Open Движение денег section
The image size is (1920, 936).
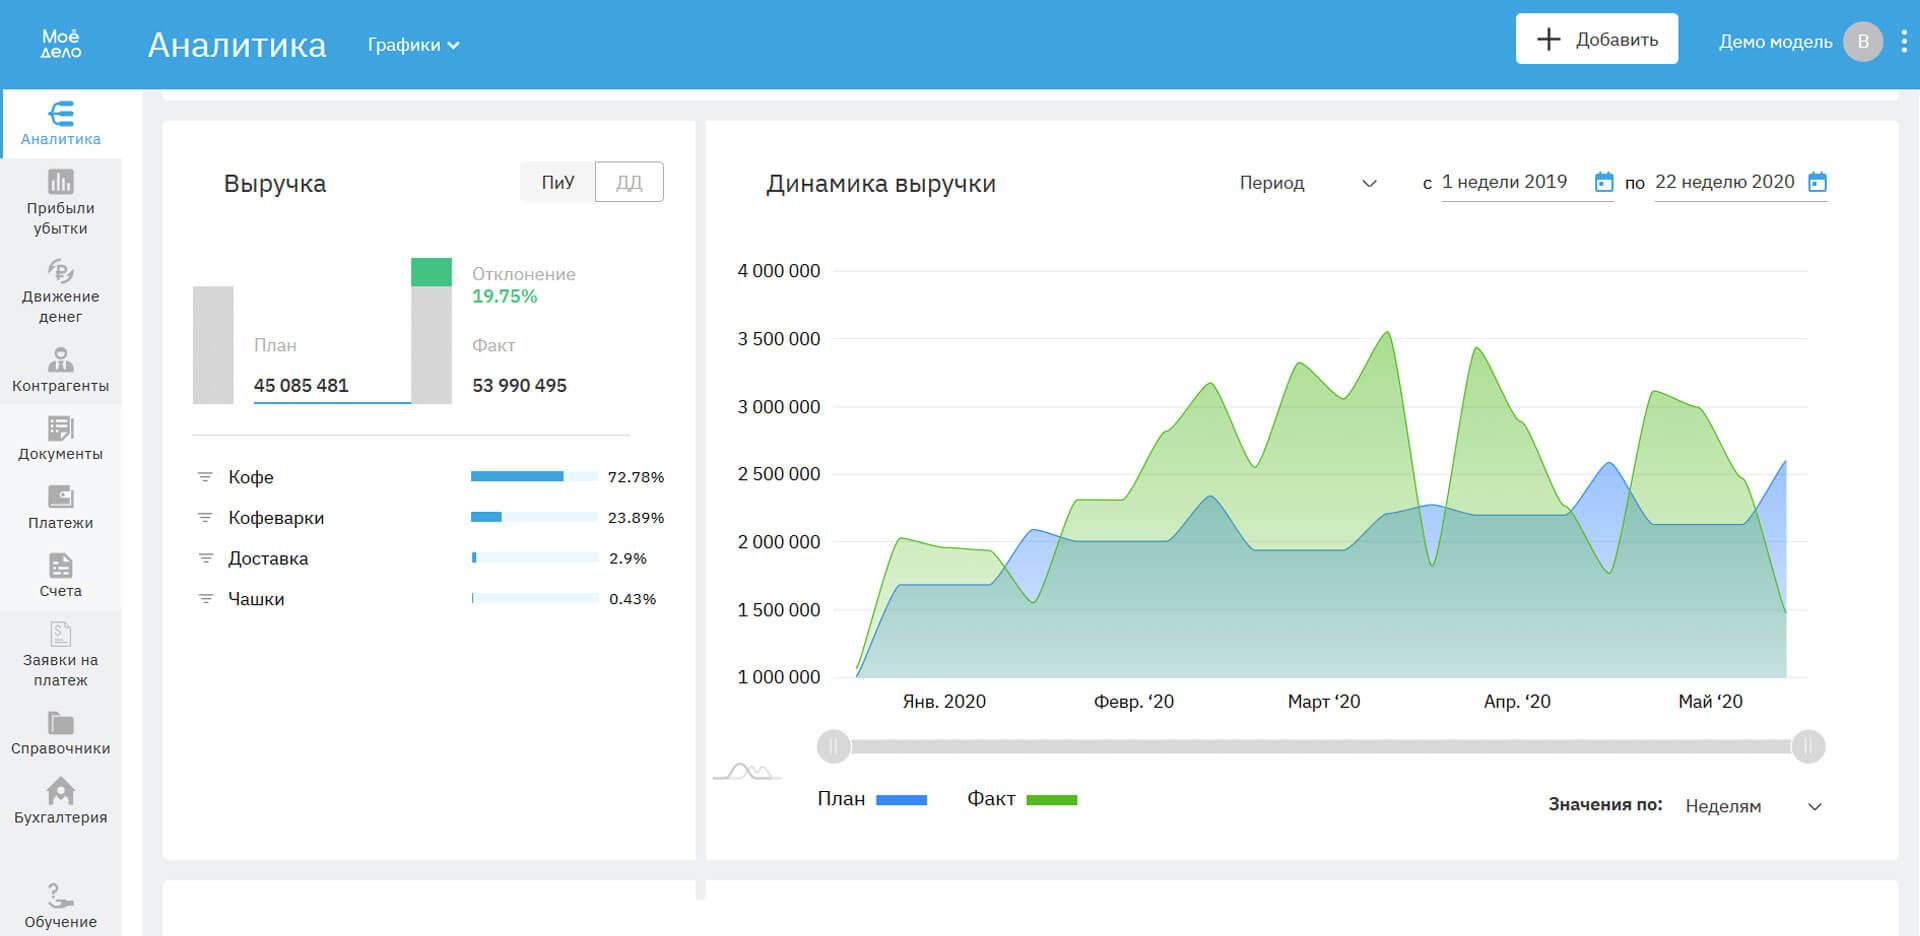60,272
